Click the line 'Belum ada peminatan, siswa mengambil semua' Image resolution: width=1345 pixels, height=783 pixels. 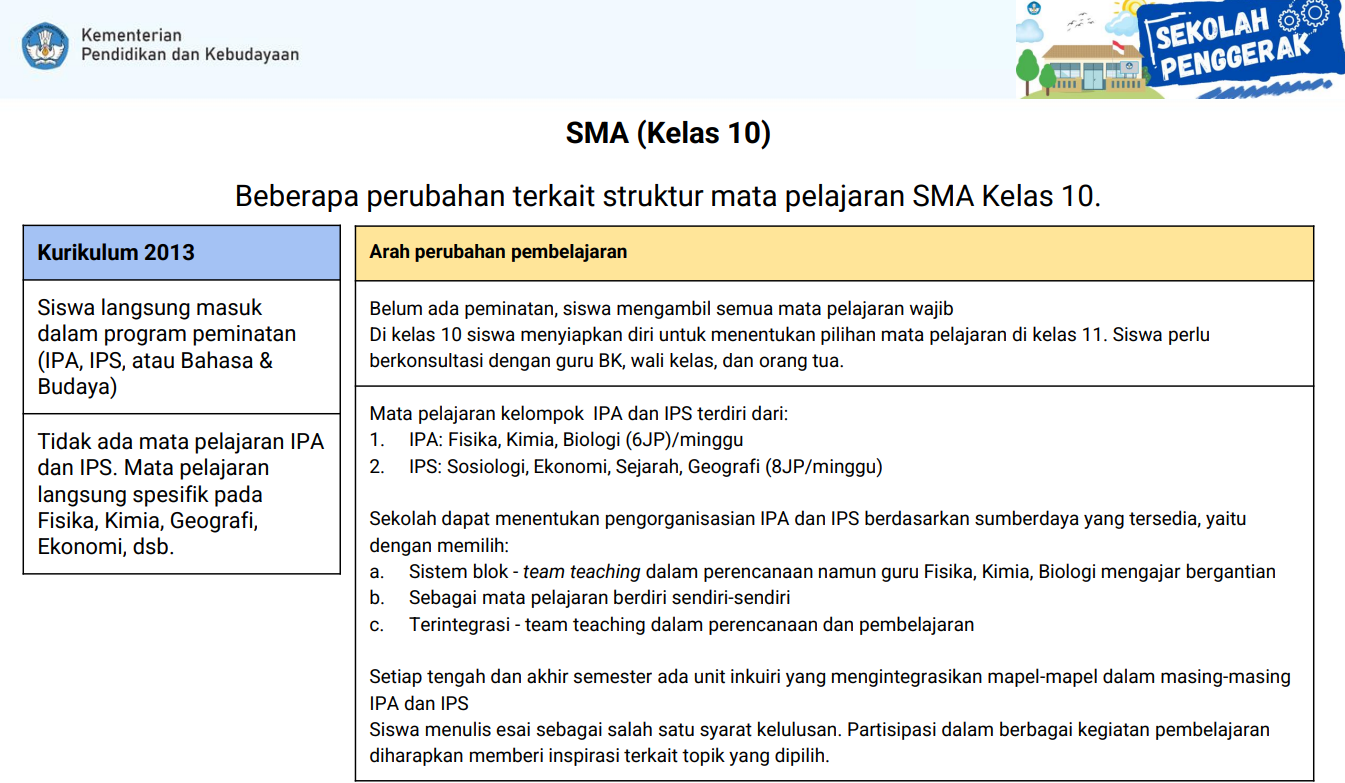tap(661, 308)
